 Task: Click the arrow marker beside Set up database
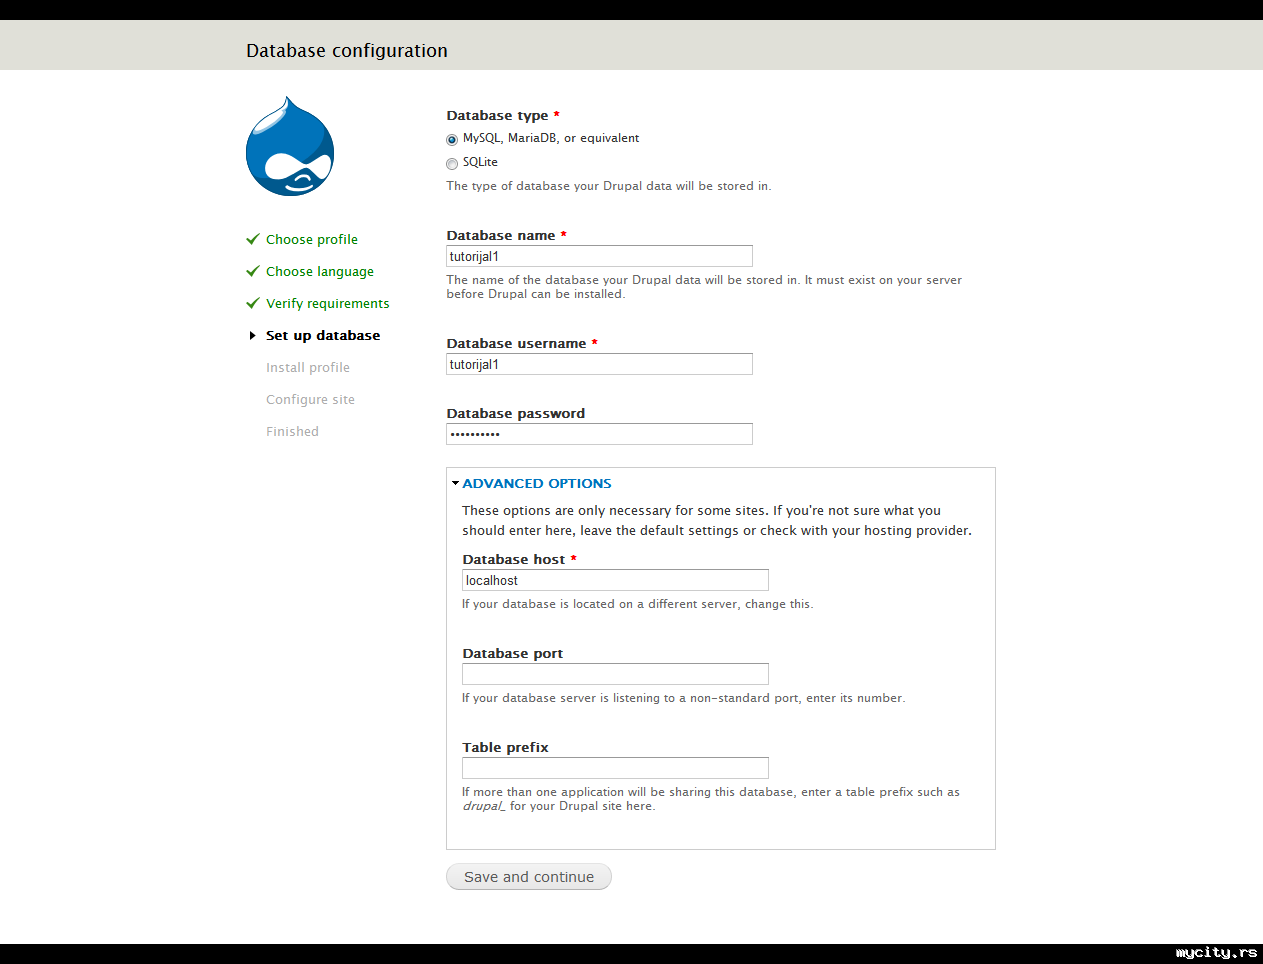[252, 336]
